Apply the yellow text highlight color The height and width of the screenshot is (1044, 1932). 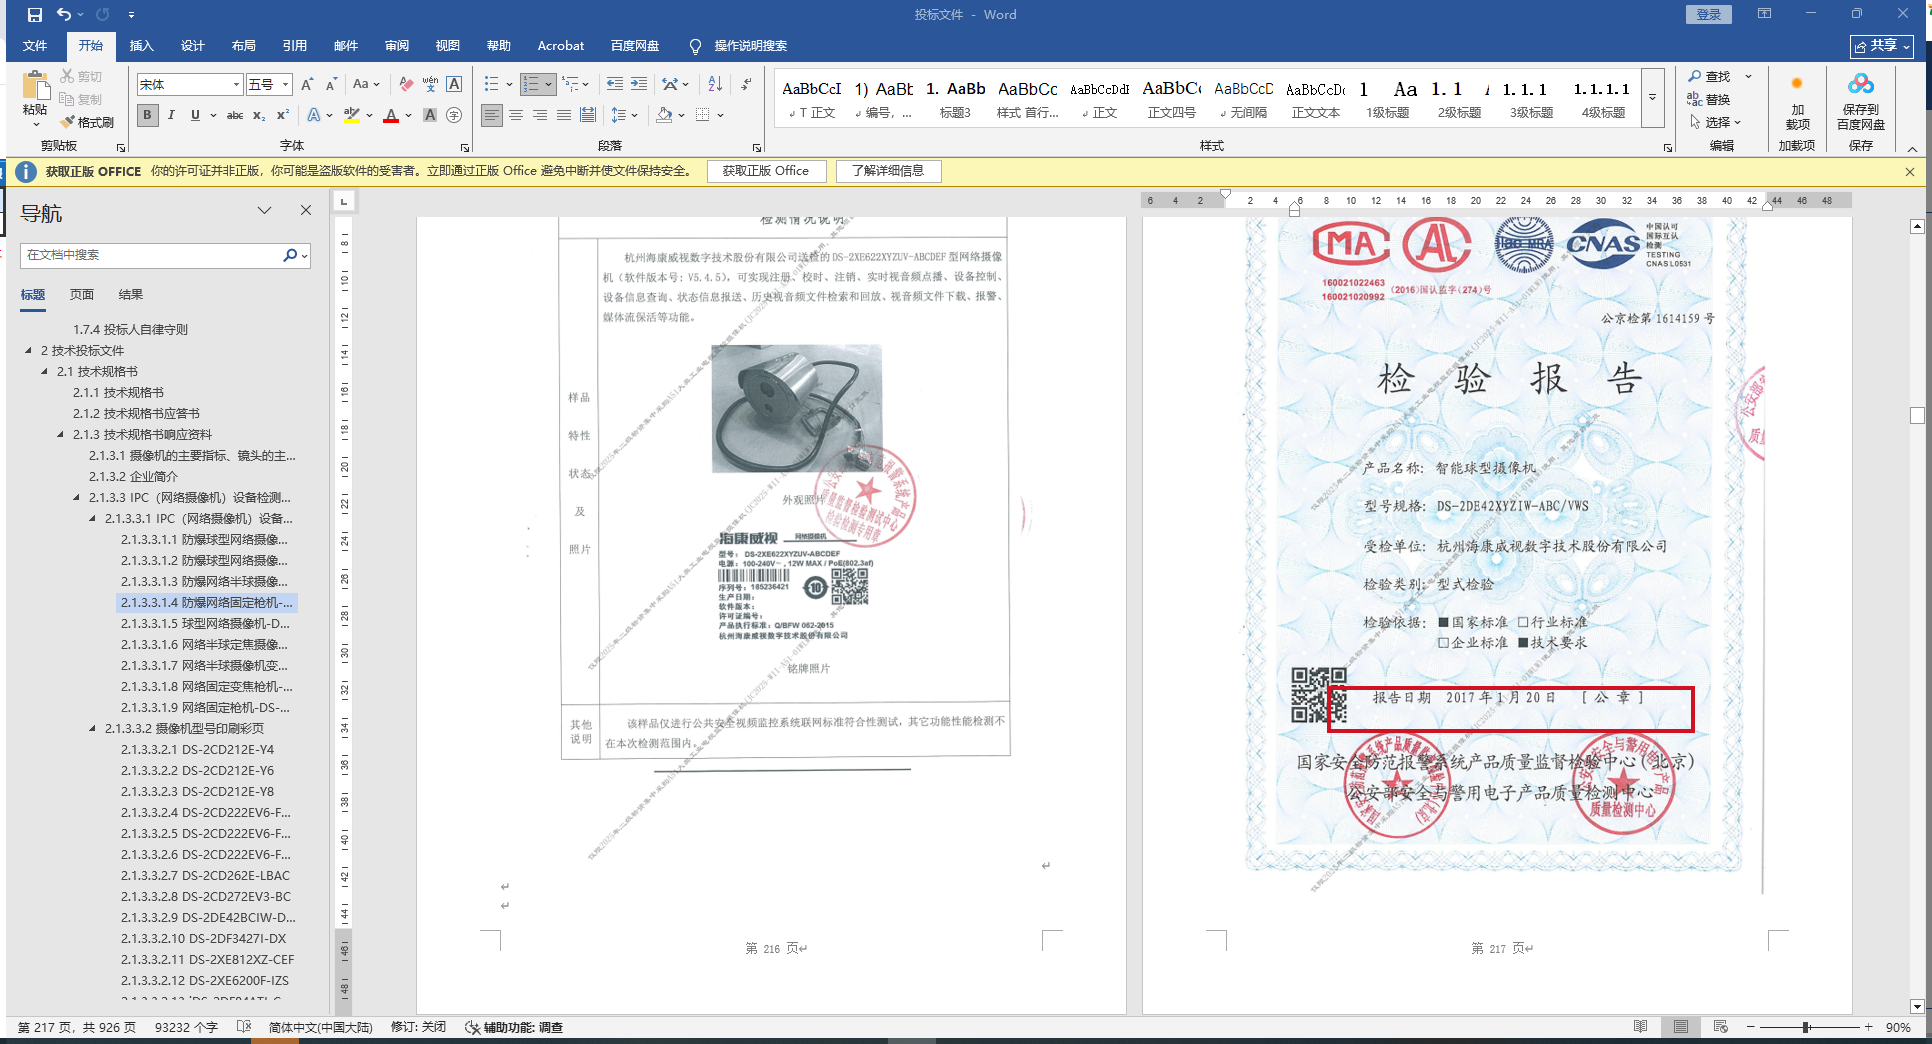[x=351, y=115]
